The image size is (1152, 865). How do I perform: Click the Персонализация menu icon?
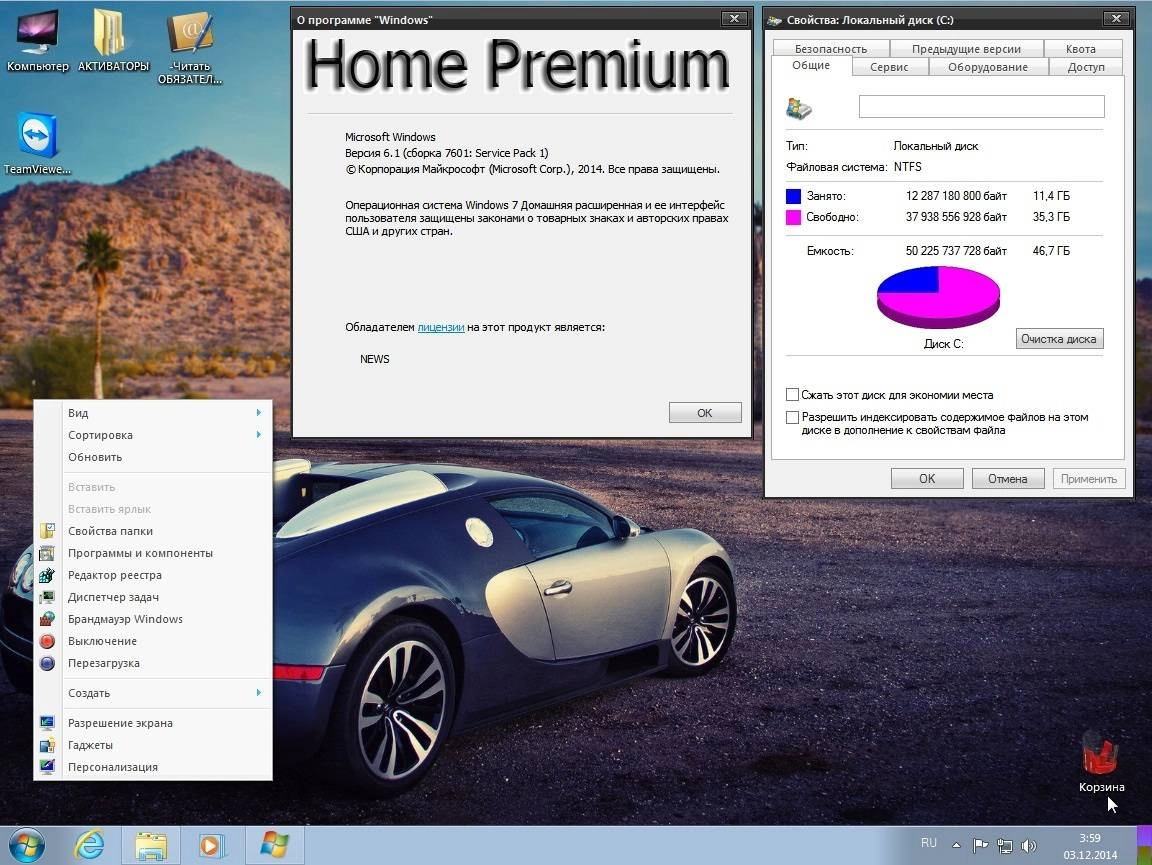click(x=47, y=767)
